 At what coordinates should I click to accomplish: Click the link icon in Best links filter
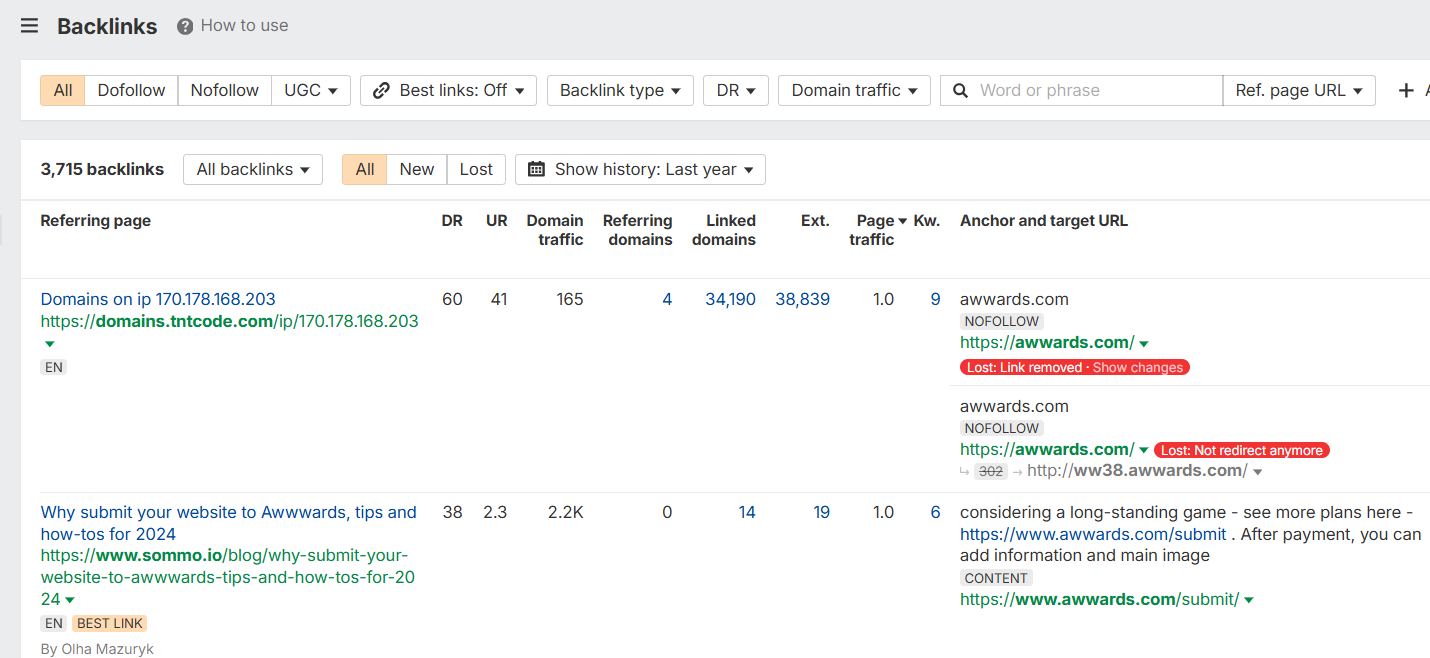tap(381, 90)
